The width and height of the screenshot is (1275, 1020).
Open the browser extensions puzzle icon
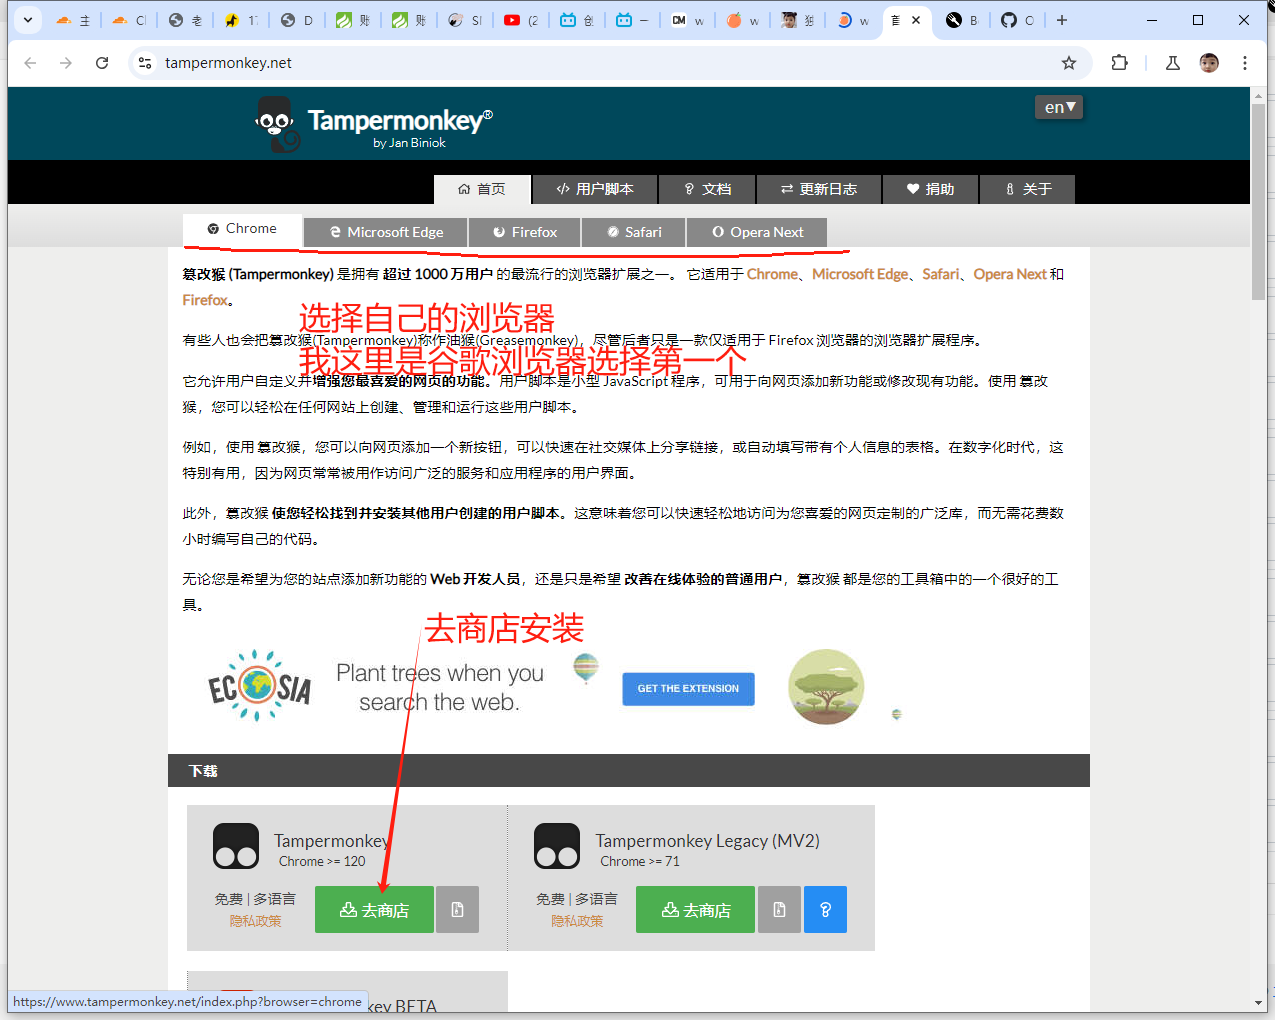(1119, 63)
